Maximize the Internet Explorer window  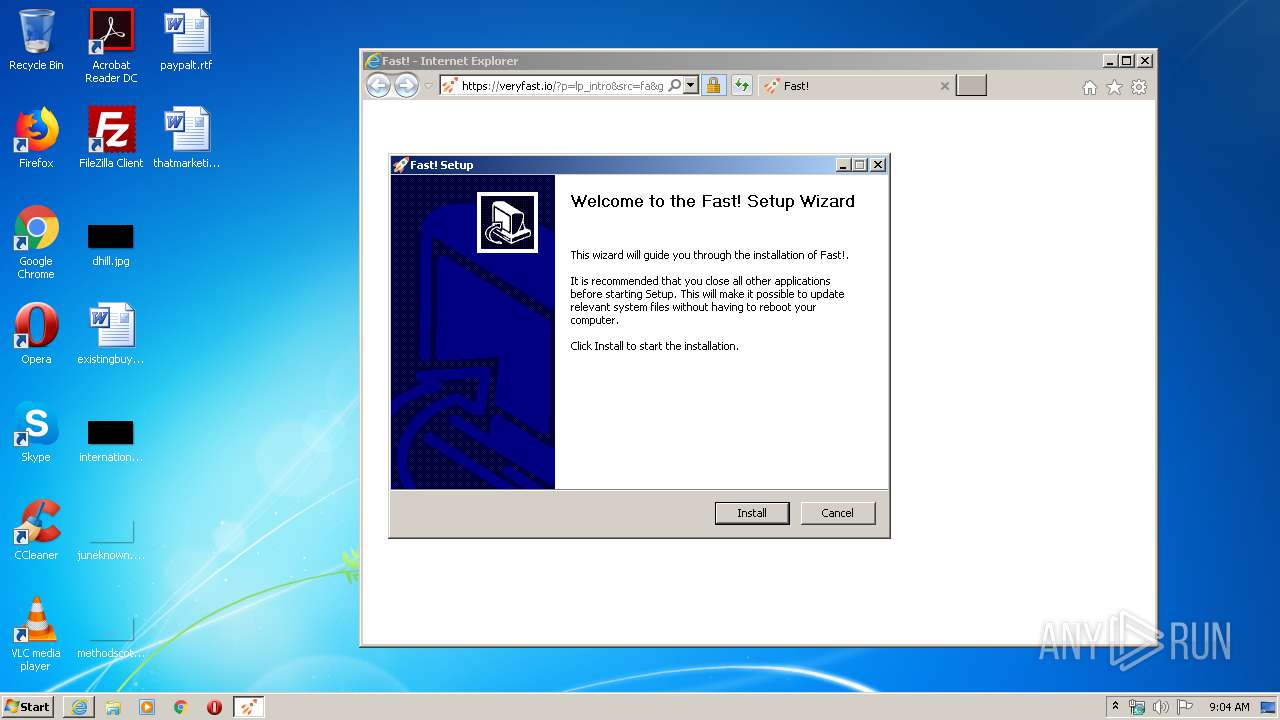click(1127, 61)
